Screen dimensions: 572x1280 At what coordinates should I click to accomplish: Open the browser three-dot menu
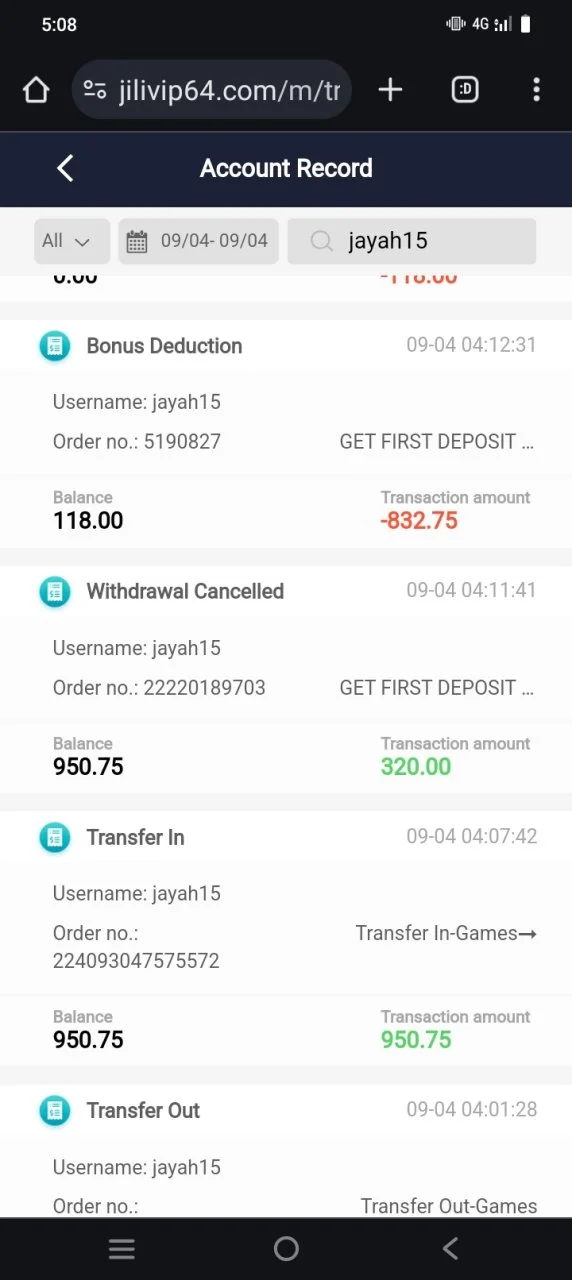[x=536, y=90]
